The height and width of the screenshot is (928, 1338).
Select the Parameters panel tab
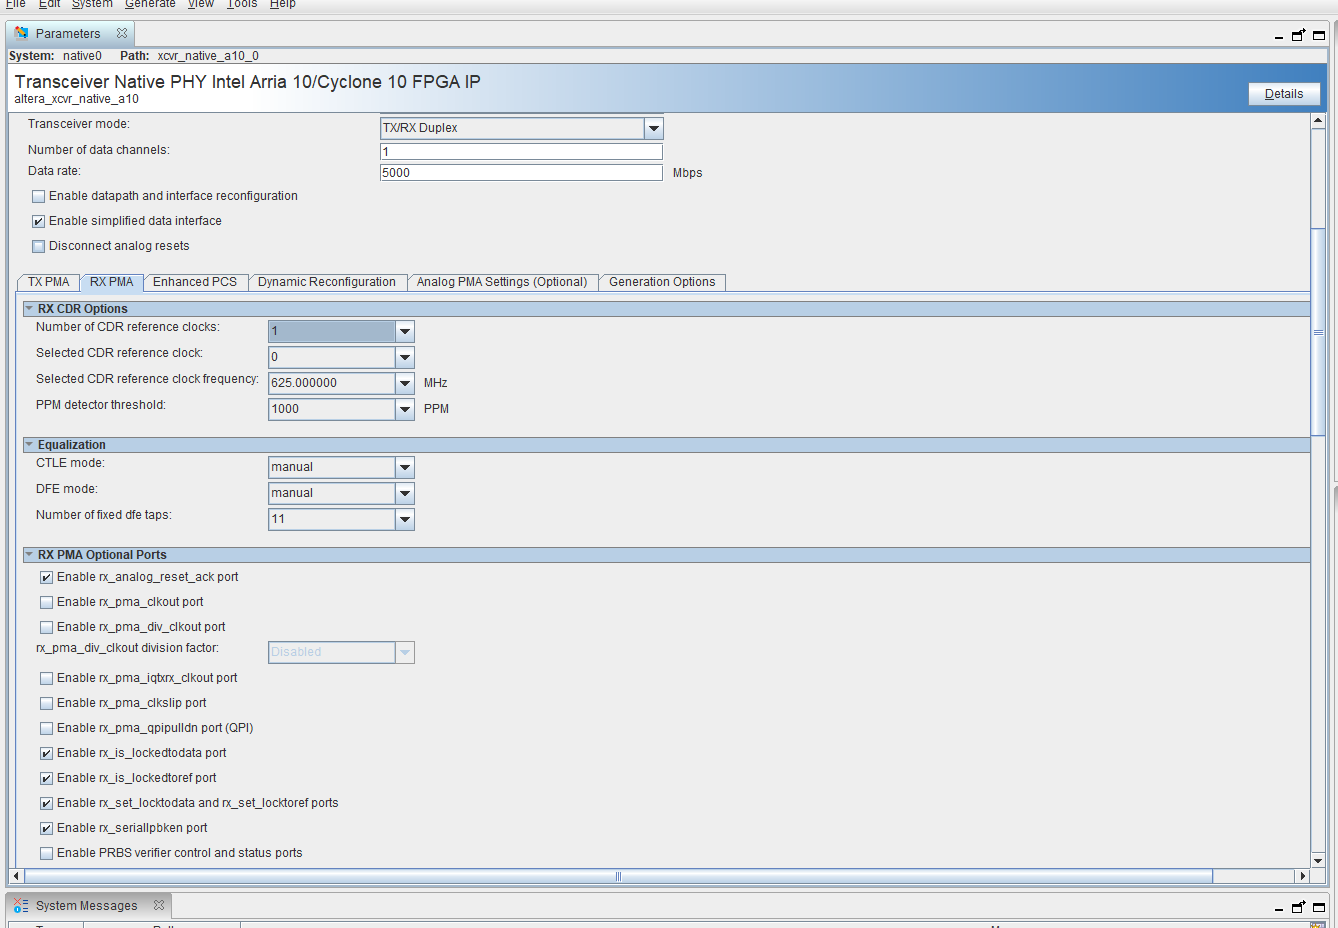70,33
